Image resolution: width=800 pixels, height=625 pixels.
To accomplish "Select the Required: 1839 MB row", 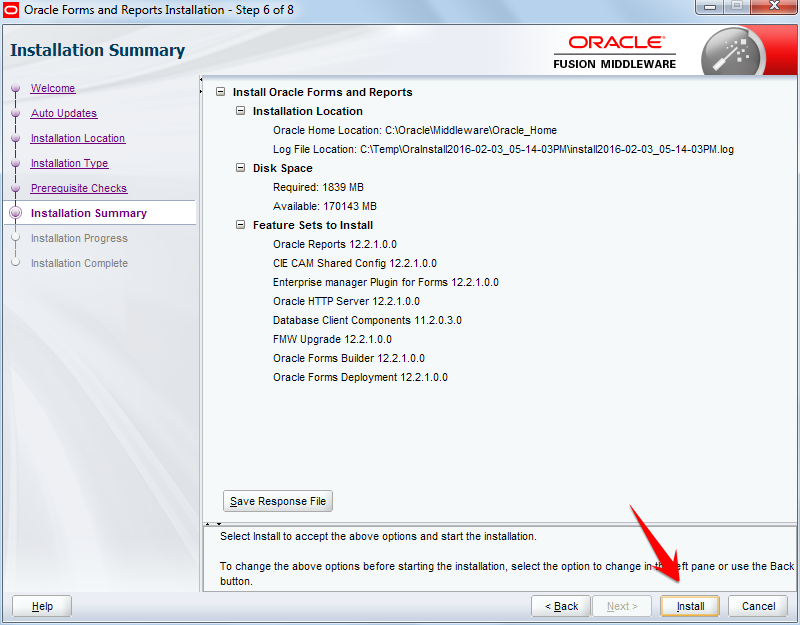I will [318, 187].
